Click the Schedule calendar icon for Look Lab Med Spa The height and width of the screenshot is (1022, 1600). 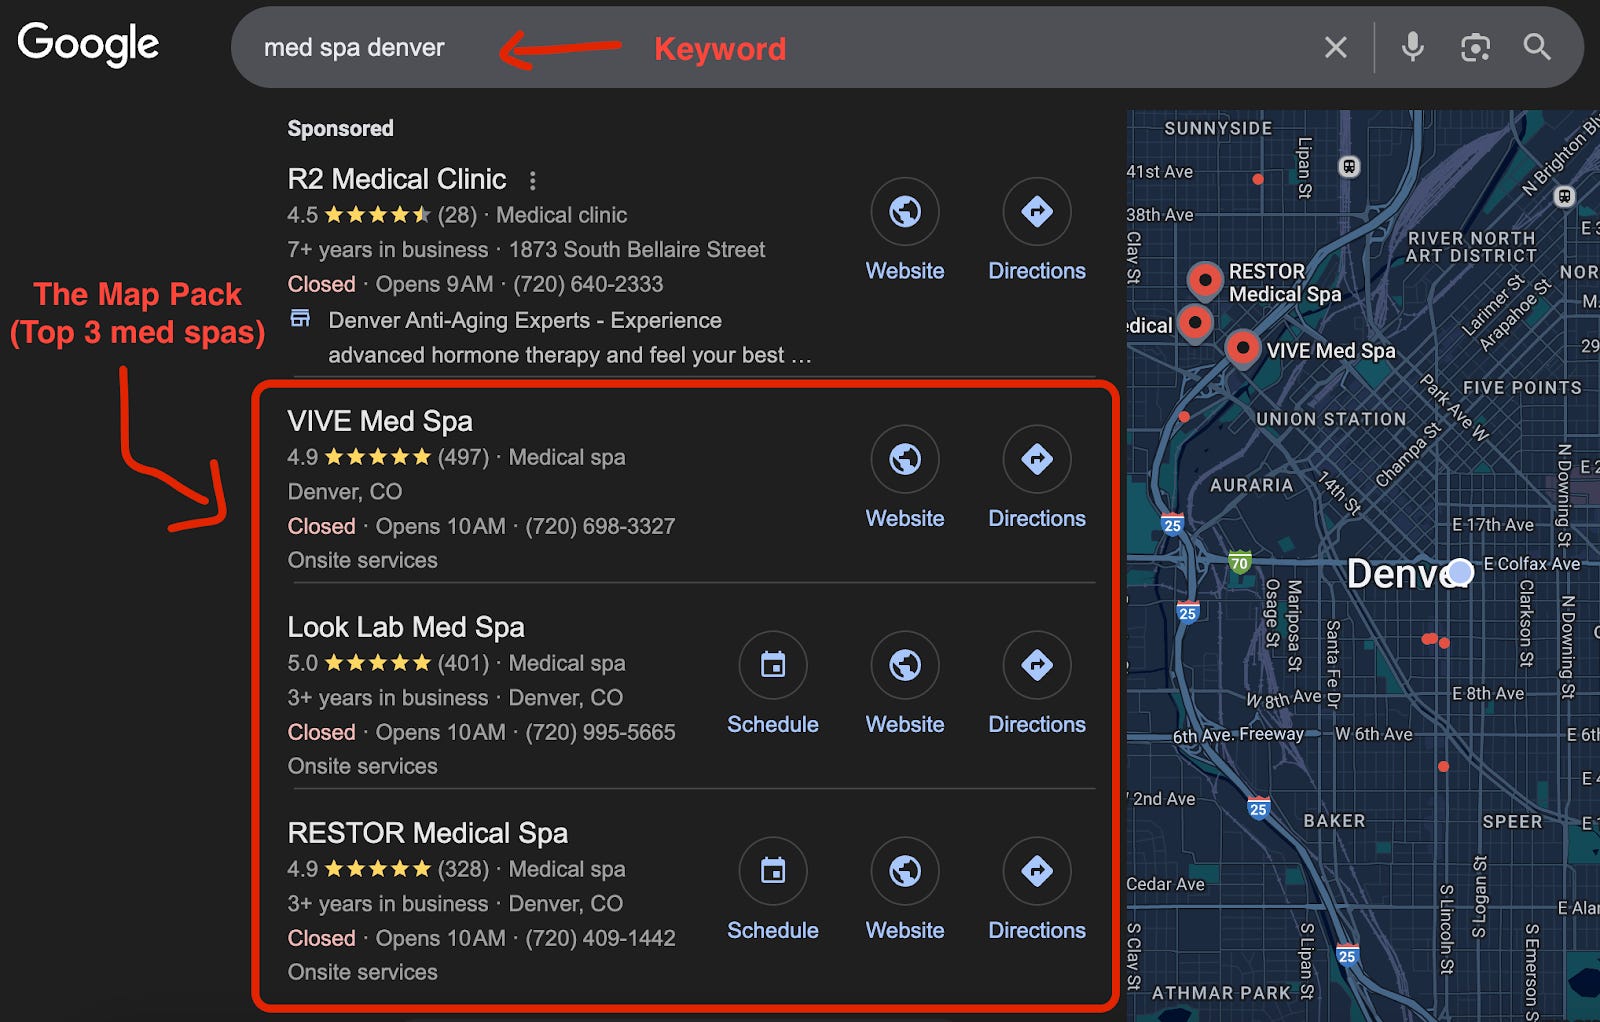point(773,665)
